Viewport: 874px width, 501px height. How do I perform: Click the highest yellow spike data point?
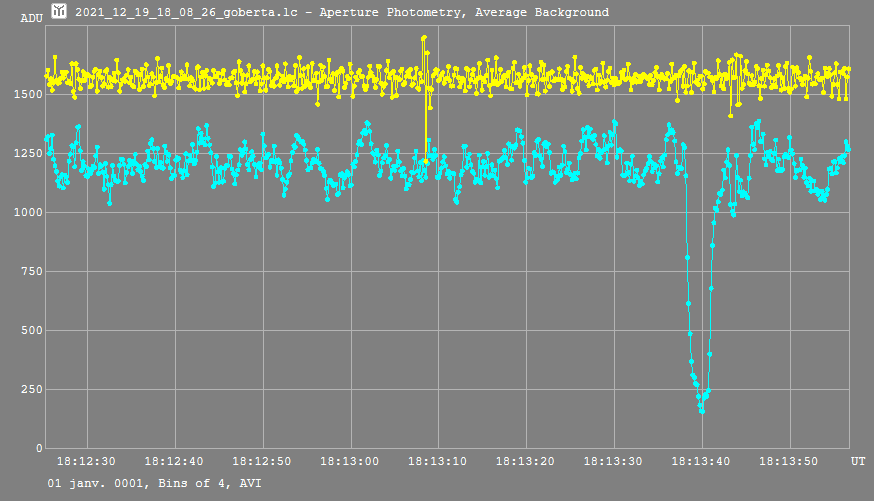(424, 38)
